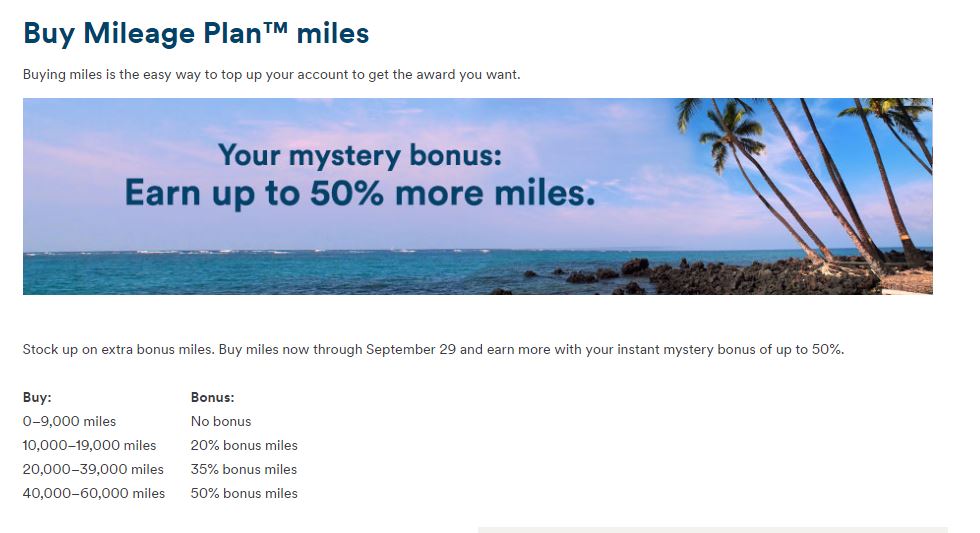Screen dimensions: 980x533
Task: Click the '50% bonus miles' entry
Action: (244, 493)
